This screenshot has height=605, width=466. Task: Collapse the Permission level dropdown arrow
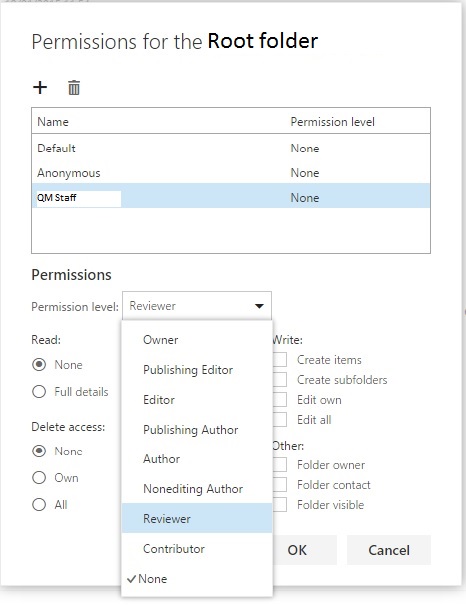(x=259, y=306)
